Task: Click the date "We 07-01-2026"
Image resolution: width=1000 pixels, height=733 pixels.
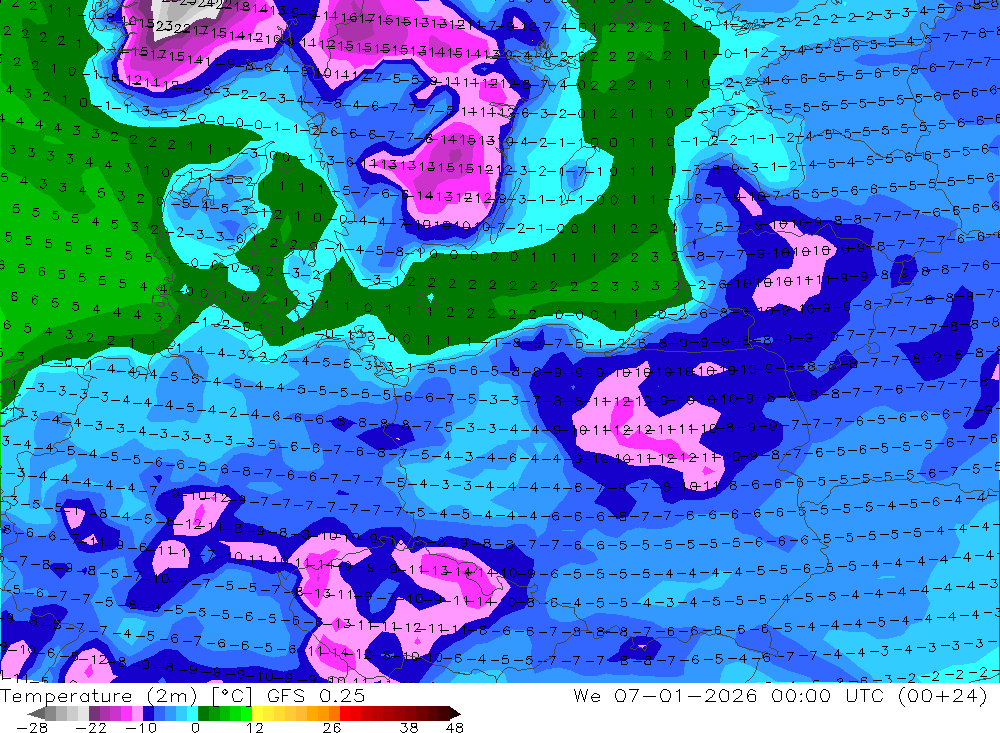Action: [665, 695]
